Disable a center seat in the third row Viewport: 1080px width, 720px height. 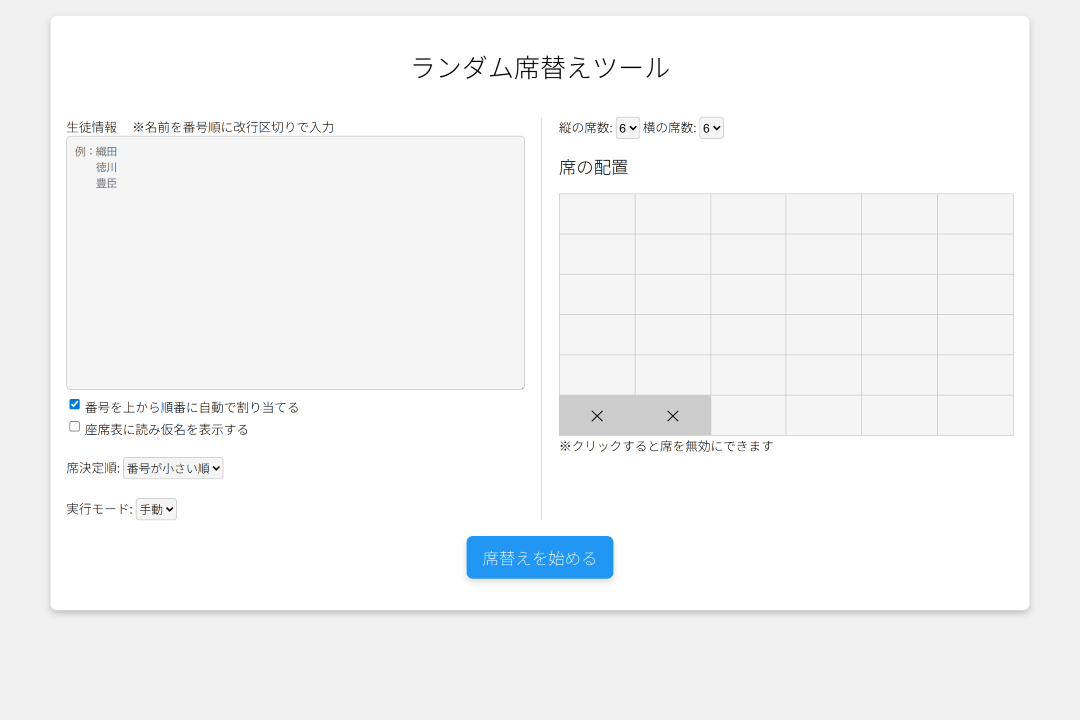[x=749, y=293]
